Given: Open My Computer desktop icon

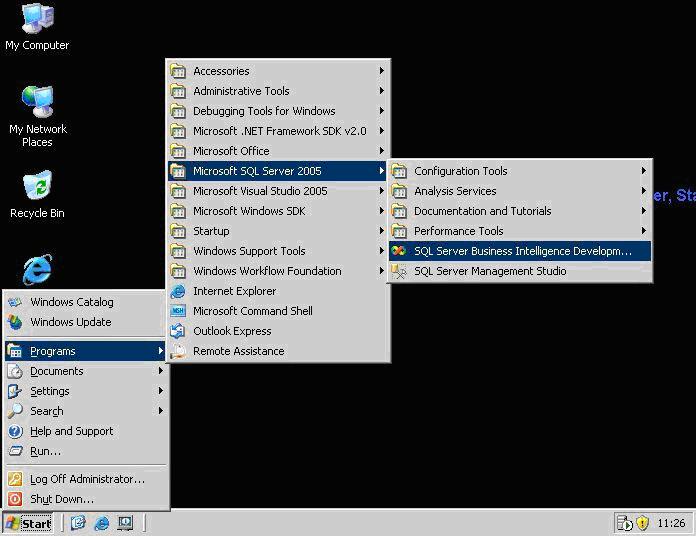Looking at the screenshot, I should point(37,25).
